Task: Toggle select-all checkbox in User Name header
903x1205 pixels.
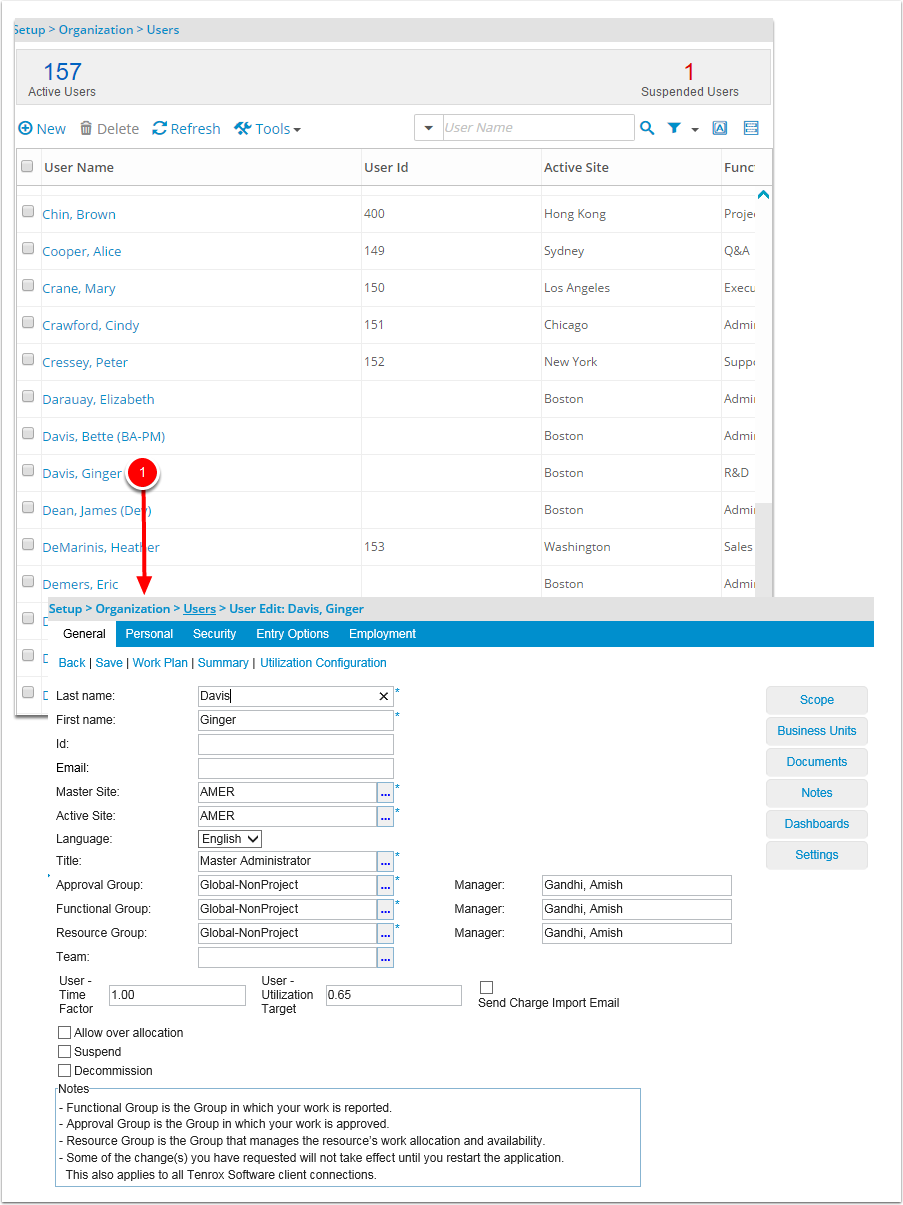Action: pos(27,166)
